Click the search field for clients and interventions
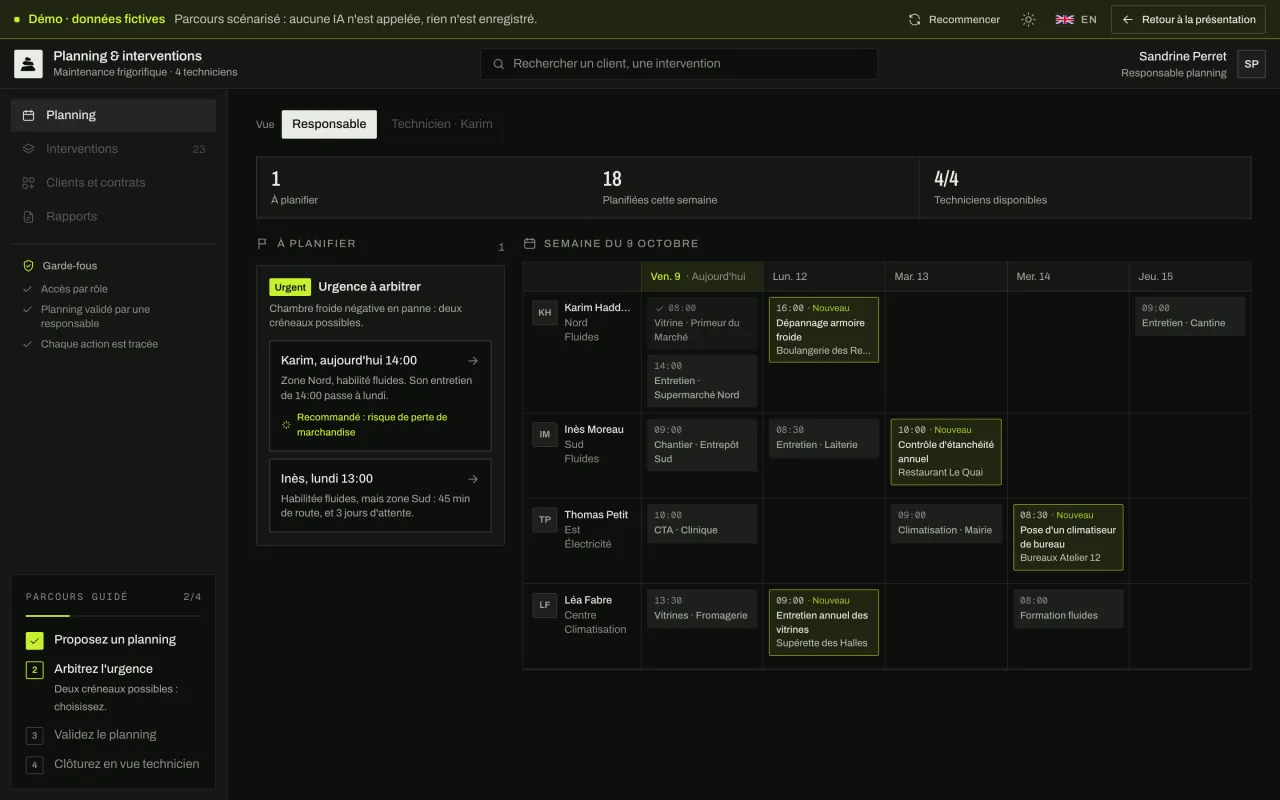The image size is (1280, 800). point(679,64)
